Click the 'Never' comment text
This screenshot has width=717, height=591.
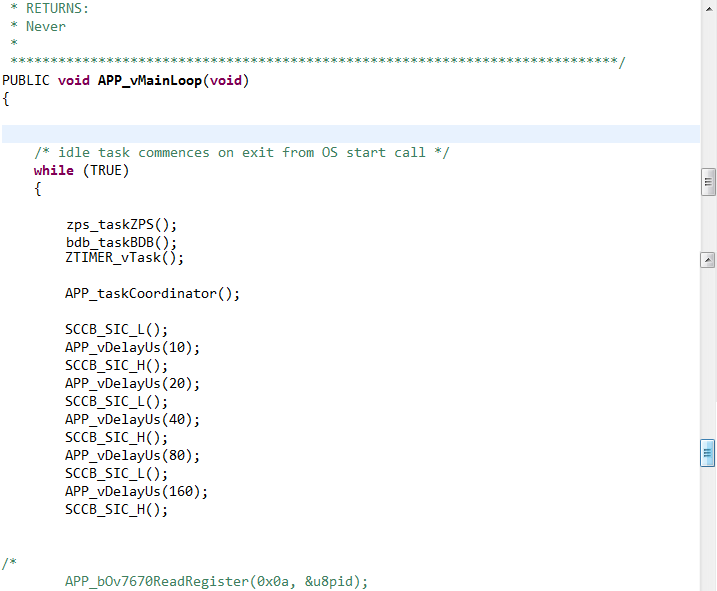tap(46, 26)
